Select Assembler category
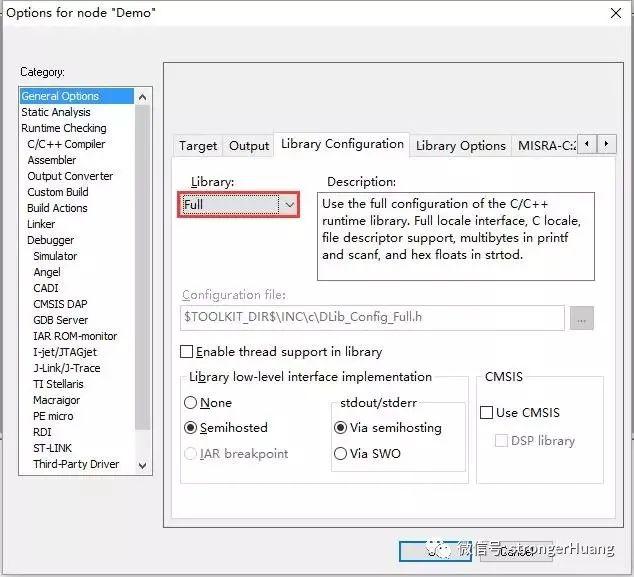Viewport: 634px width, 577px height. point(77,160)
